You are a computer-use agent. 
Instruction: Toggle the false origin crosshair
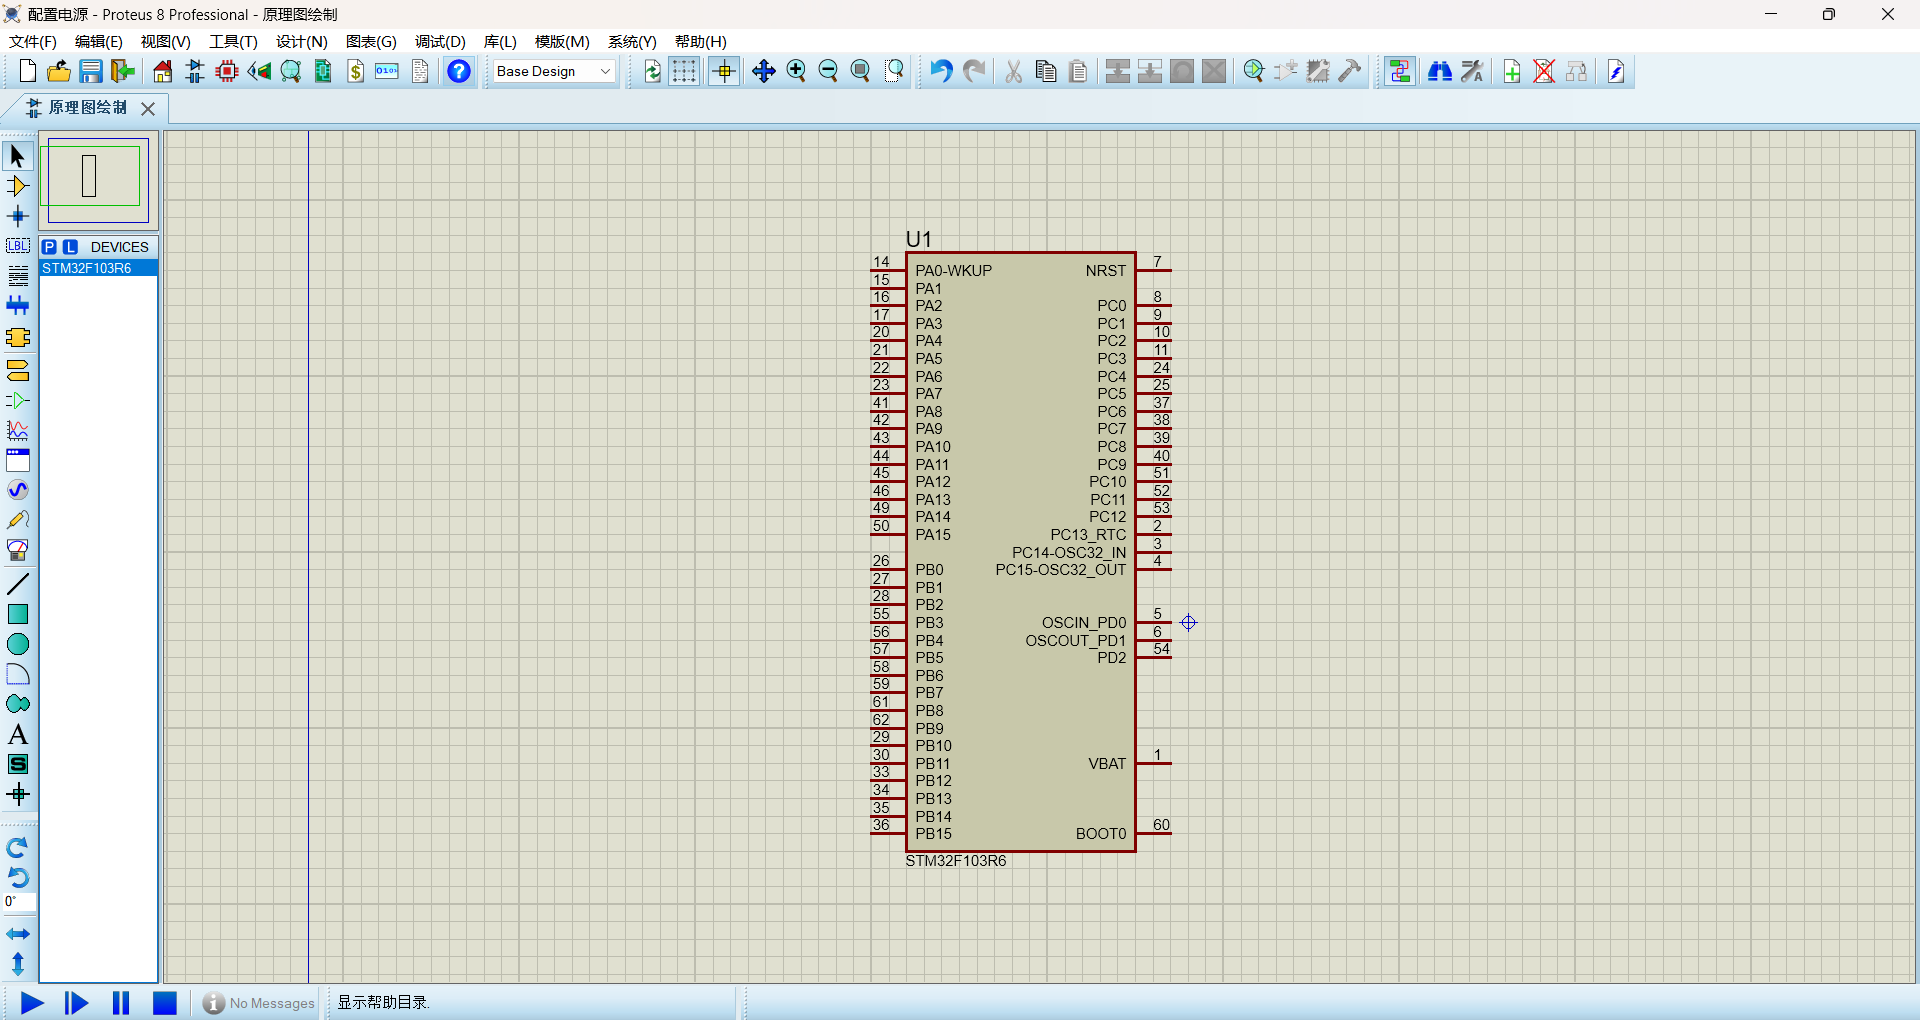tap(724, 71)
